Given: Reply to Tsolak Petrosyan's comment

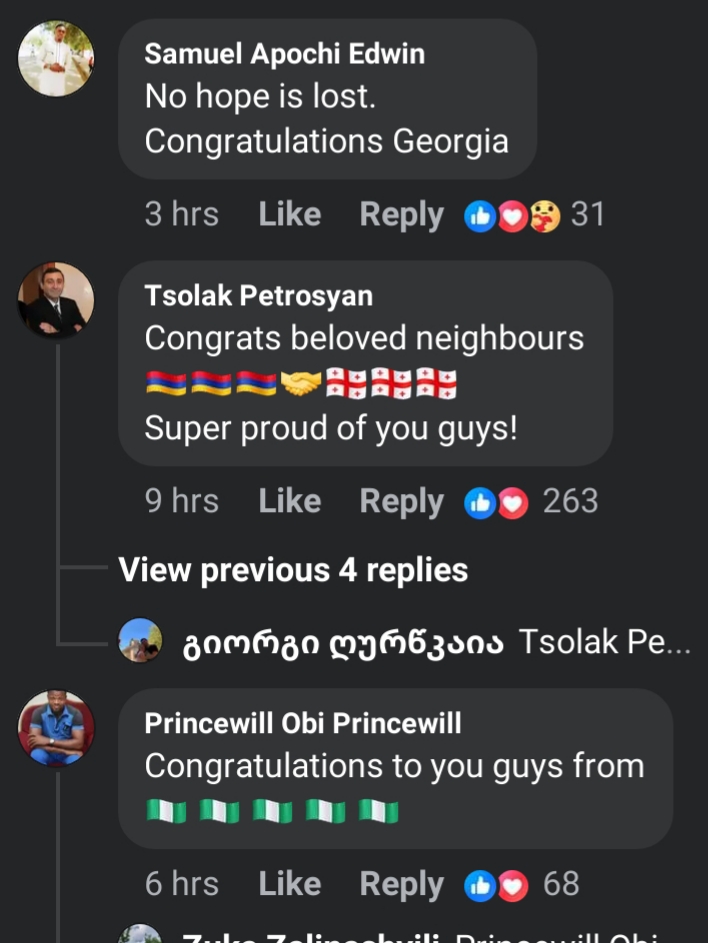Looking at the screenshot, I should tap(401, 502).
